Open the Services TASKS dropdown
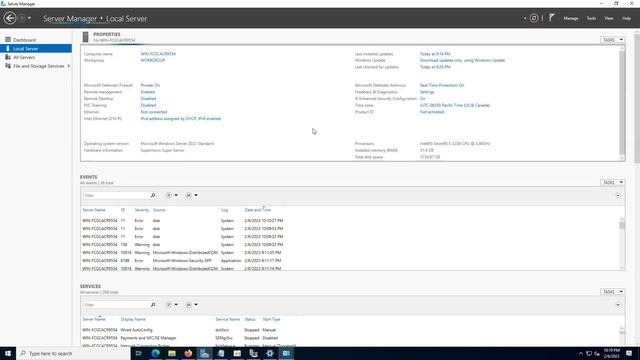The width and height of the screenshot is (640, 360). (x=612, y=291)
